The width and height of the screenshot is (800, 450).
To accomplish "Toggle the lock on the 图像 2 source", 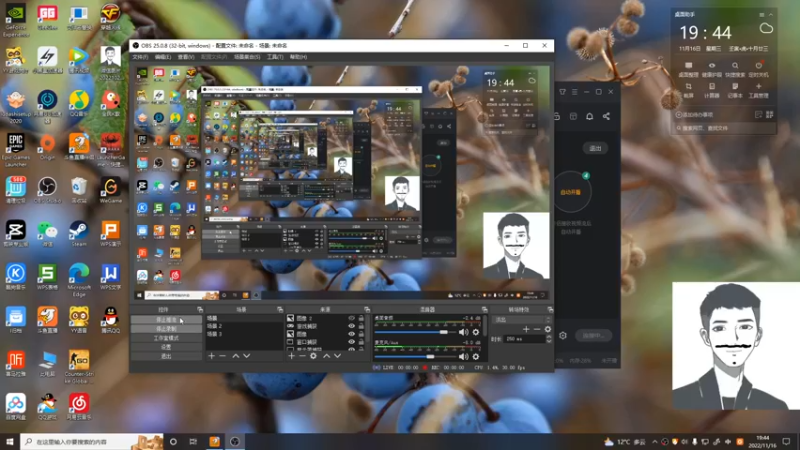I will 361,318.
